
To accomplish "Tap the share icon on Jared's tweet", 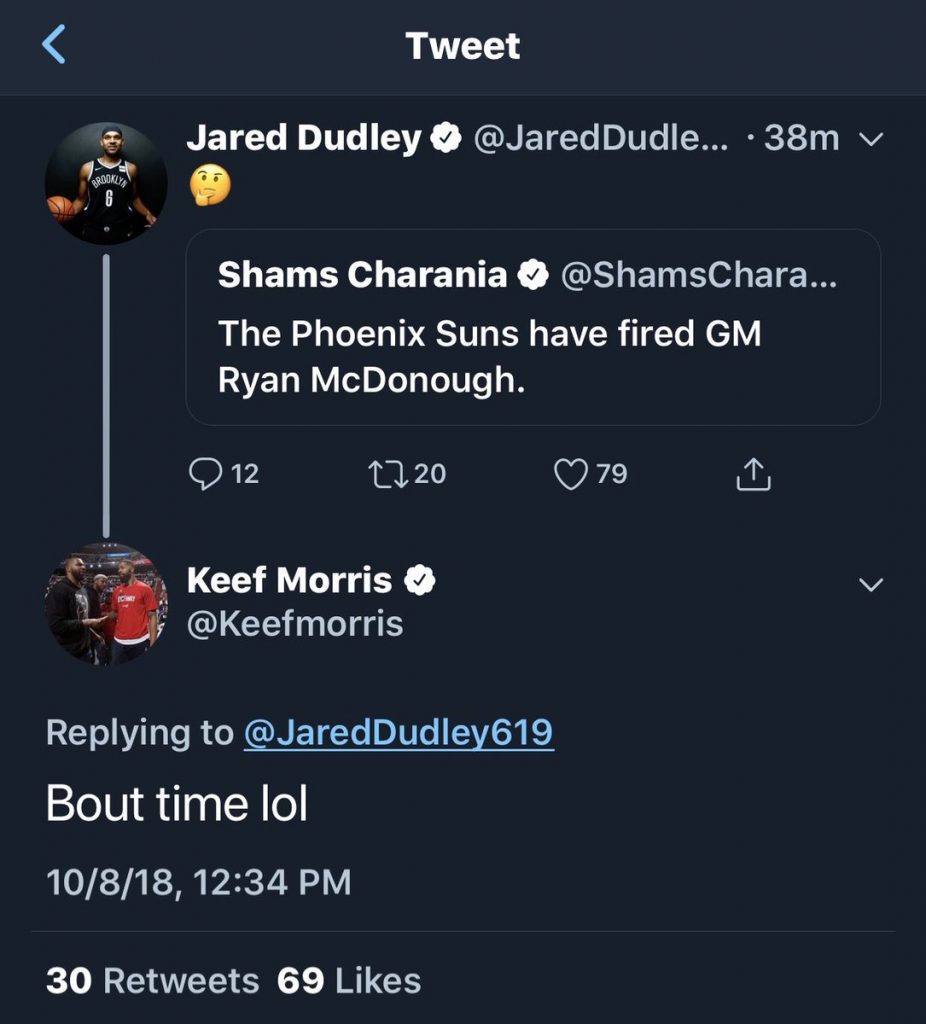I will coord(754,475).
